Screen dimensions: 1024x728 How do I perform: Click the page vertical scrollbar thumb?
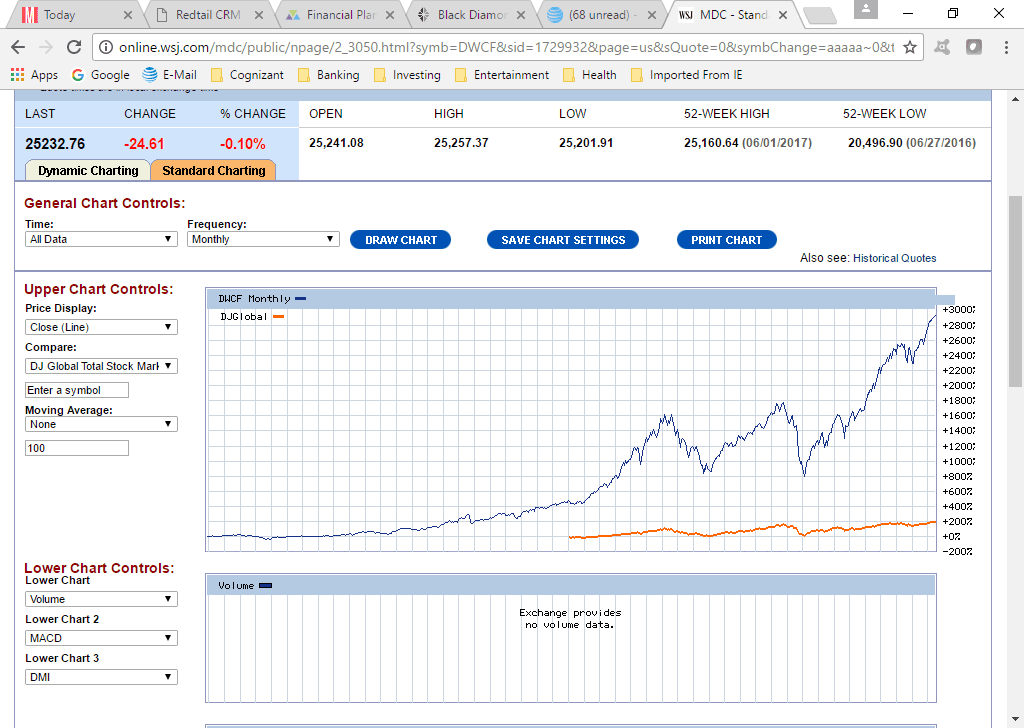point(1015,291)
